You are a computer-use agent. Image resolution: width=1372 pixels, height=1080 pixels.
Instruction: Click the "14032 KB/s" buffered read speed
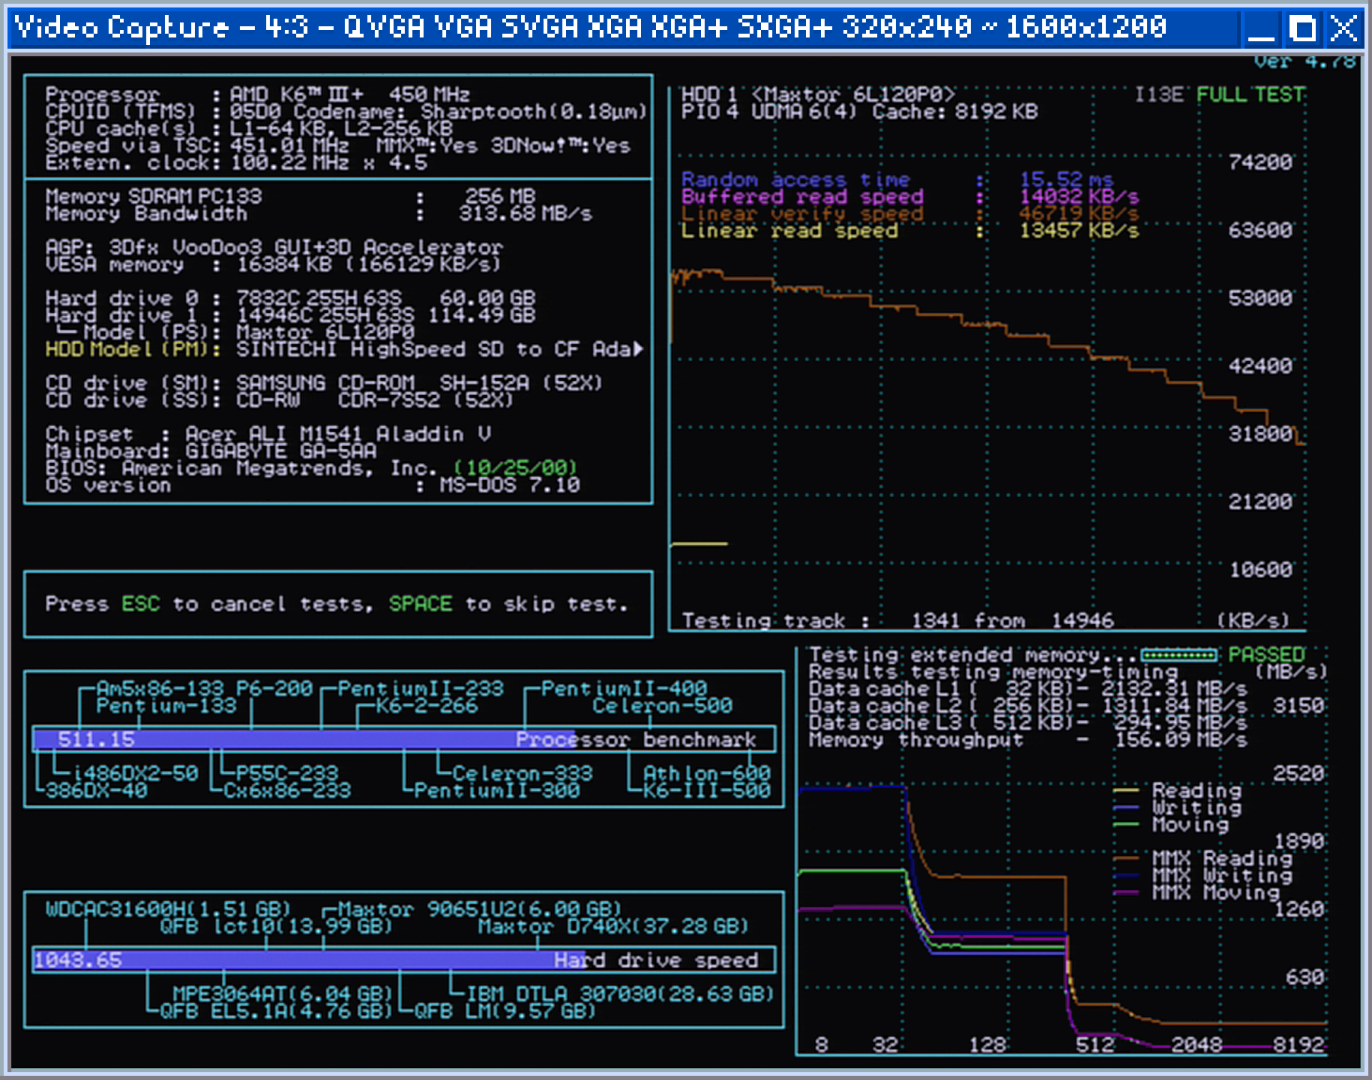tap(1079, 196)
